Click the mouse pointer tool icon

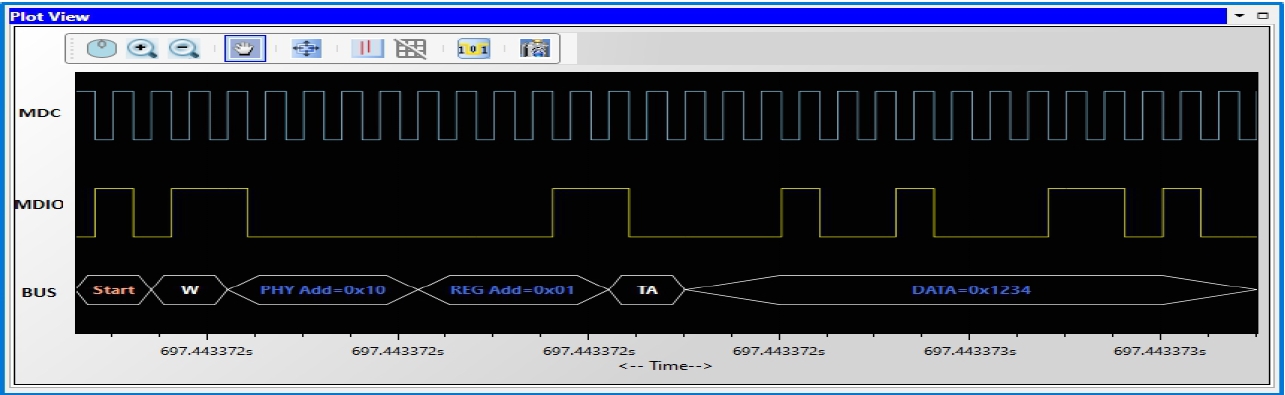click(x=102, y=48)
